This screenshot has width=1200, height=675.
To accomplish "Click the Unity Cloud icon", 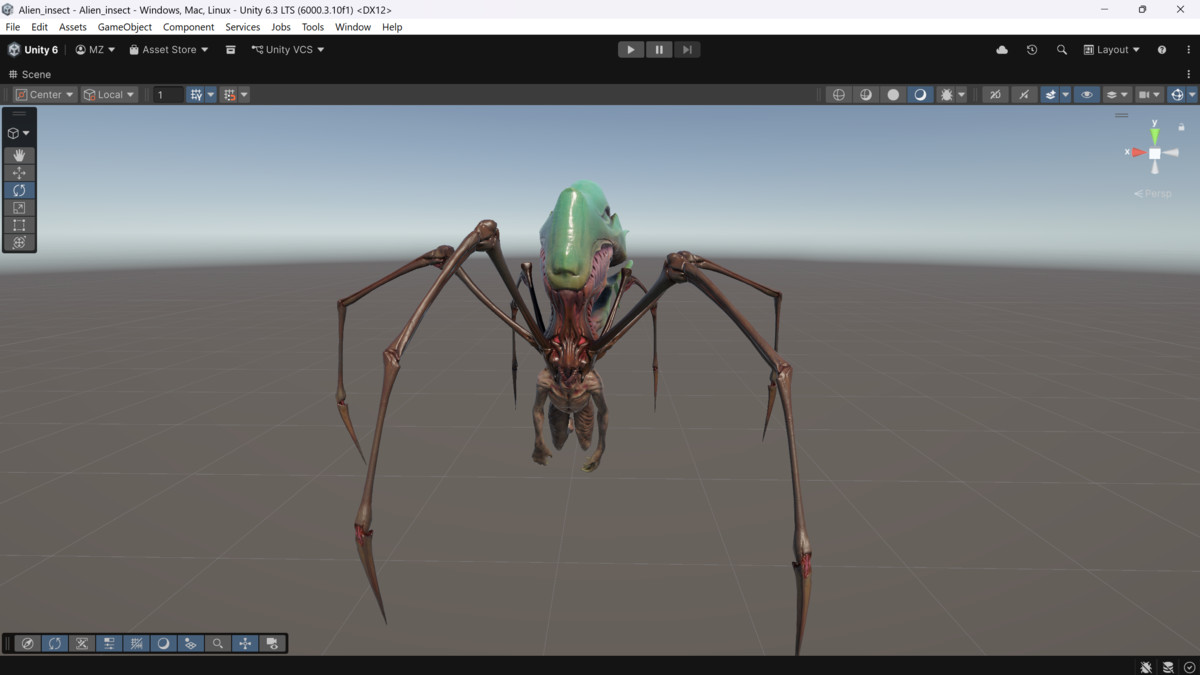I will tap(1001, 49).
